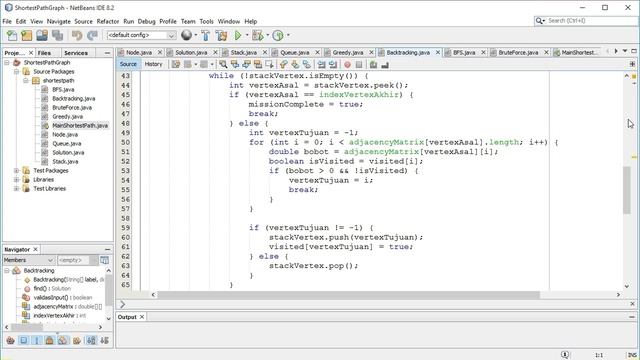
Task: Close the Backtracking.java tab
Action: coord(438,53)
